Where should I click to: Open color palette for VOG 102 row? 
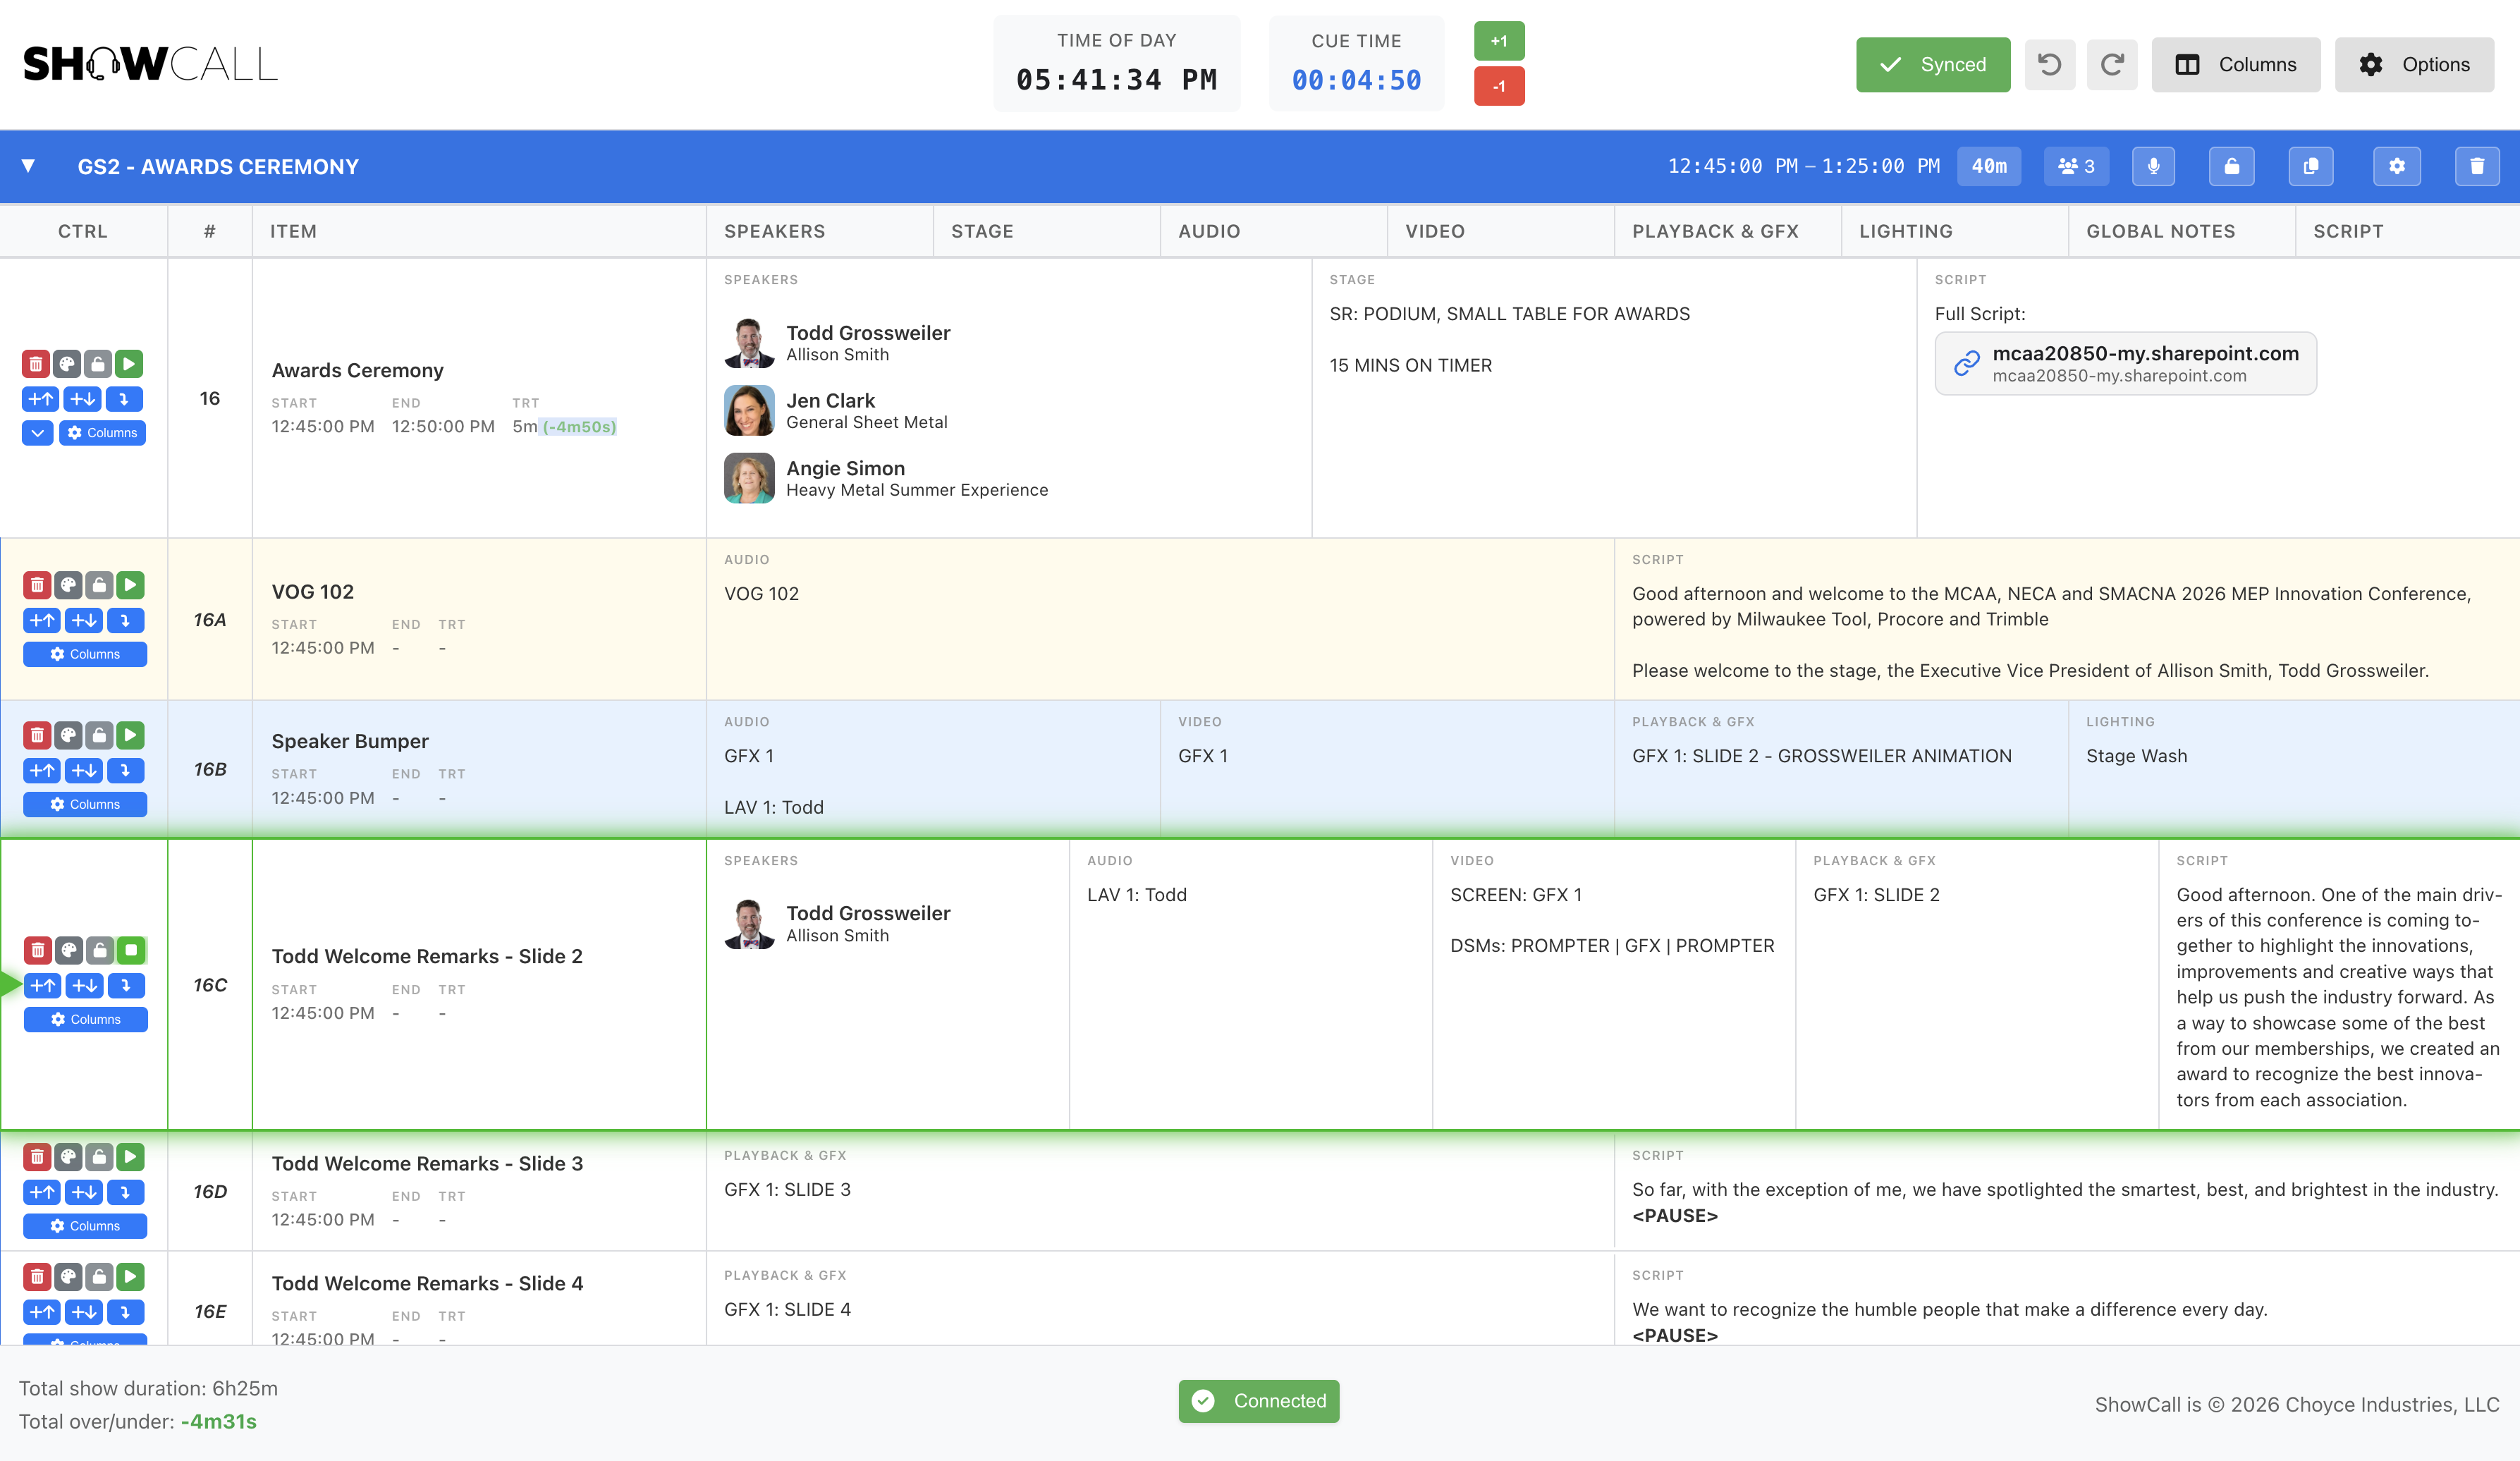[x=68, y=585]
